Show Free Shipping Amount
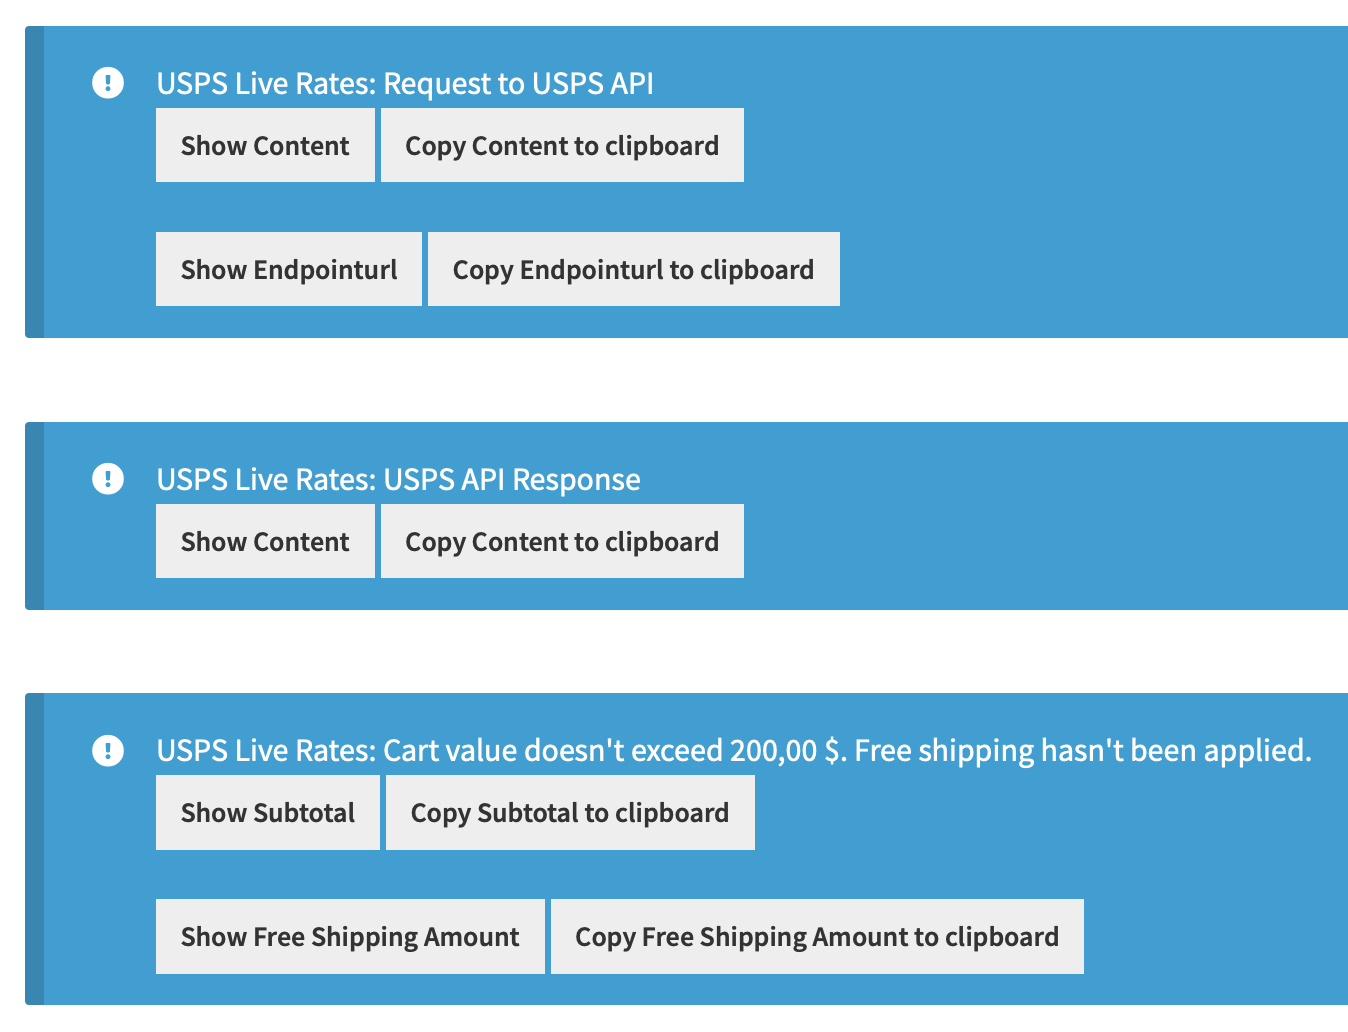The image size is (1348, 1032). click(349, 936)
